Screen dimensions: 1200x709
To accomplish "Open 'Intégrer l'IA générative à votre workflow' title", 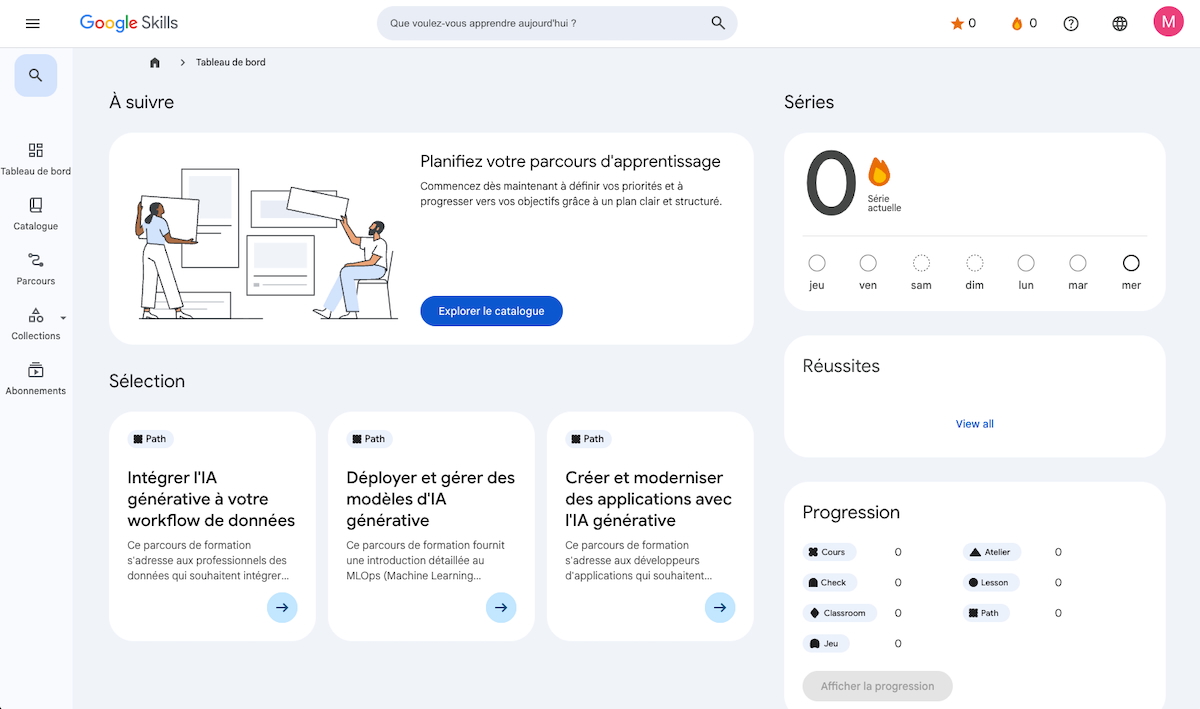I will pos(211,499).
